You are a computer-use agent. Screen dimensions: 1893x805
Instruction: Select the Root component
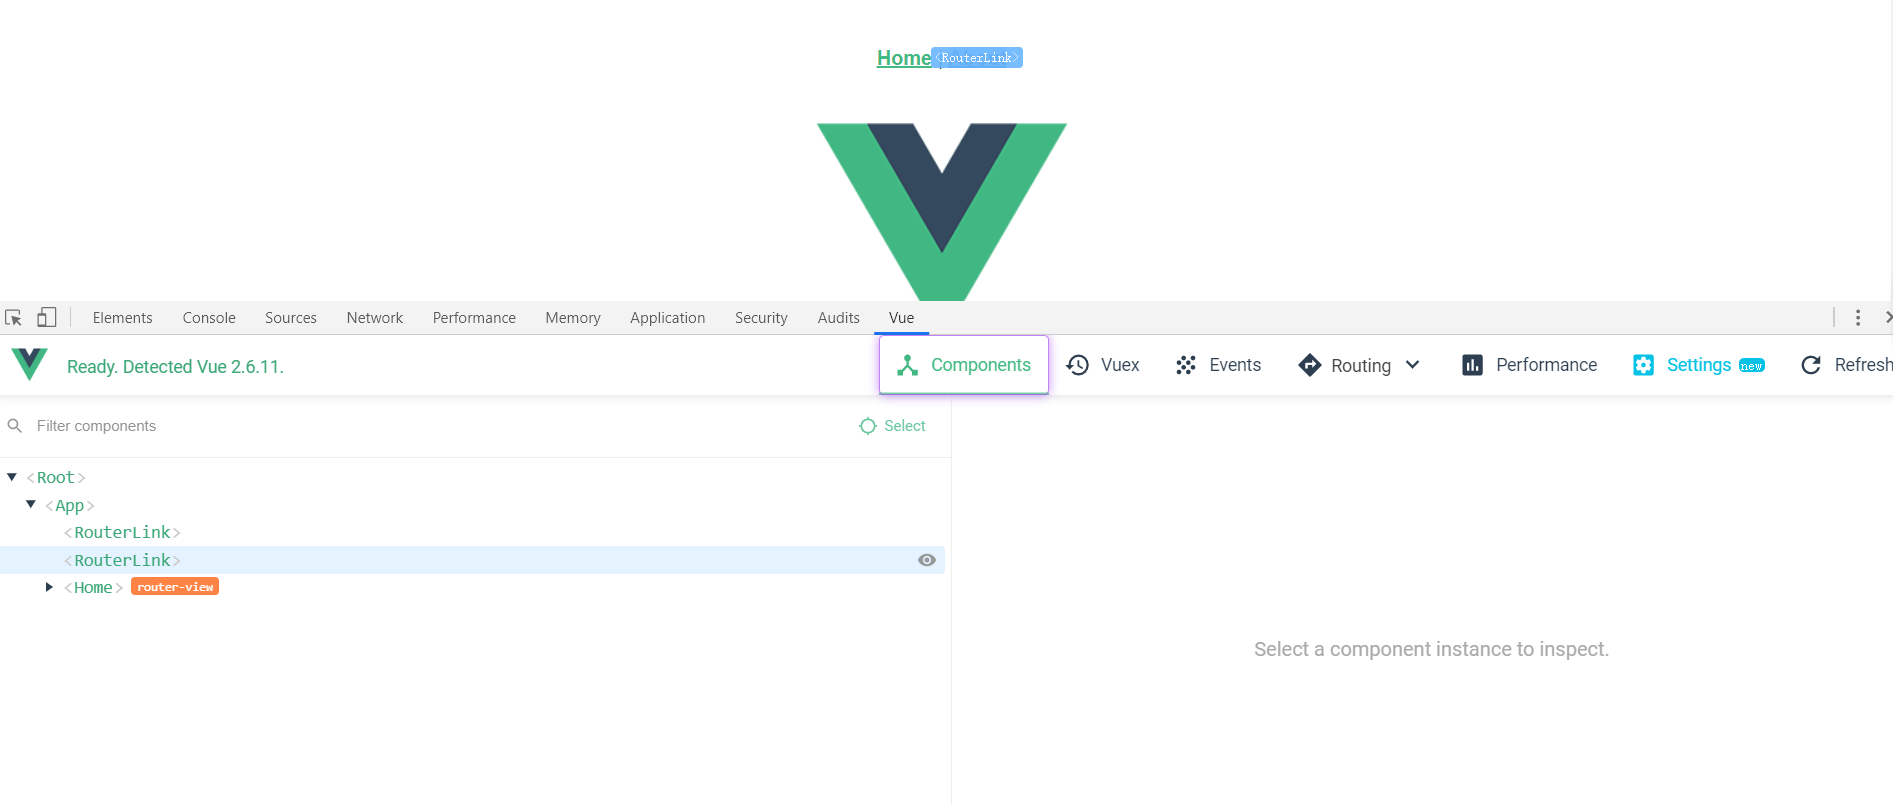(56, 478)
